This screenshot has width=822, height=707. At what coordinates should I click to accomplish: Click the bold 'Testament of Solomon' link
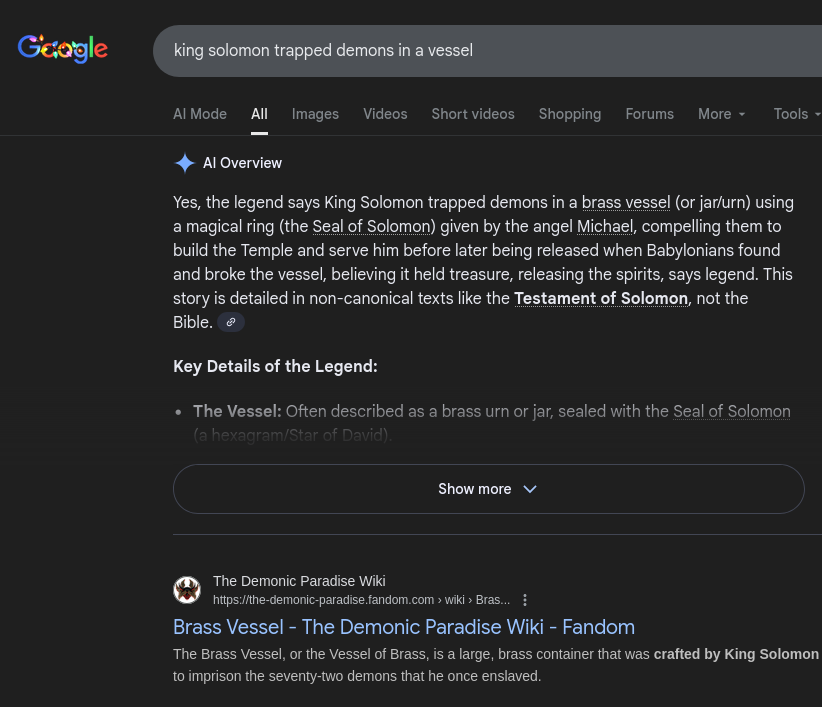(601, 298)
